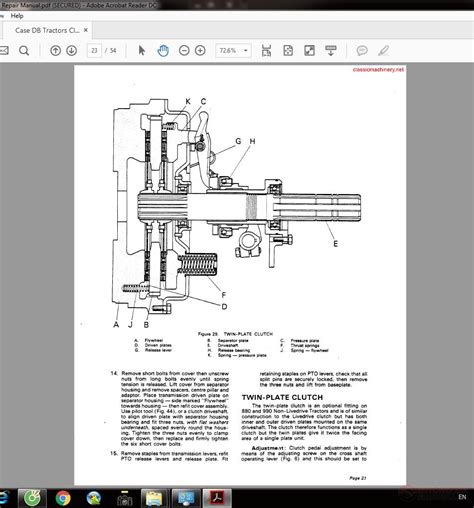
Task: Click the label K above the clutch
Action: coord(188,101)
